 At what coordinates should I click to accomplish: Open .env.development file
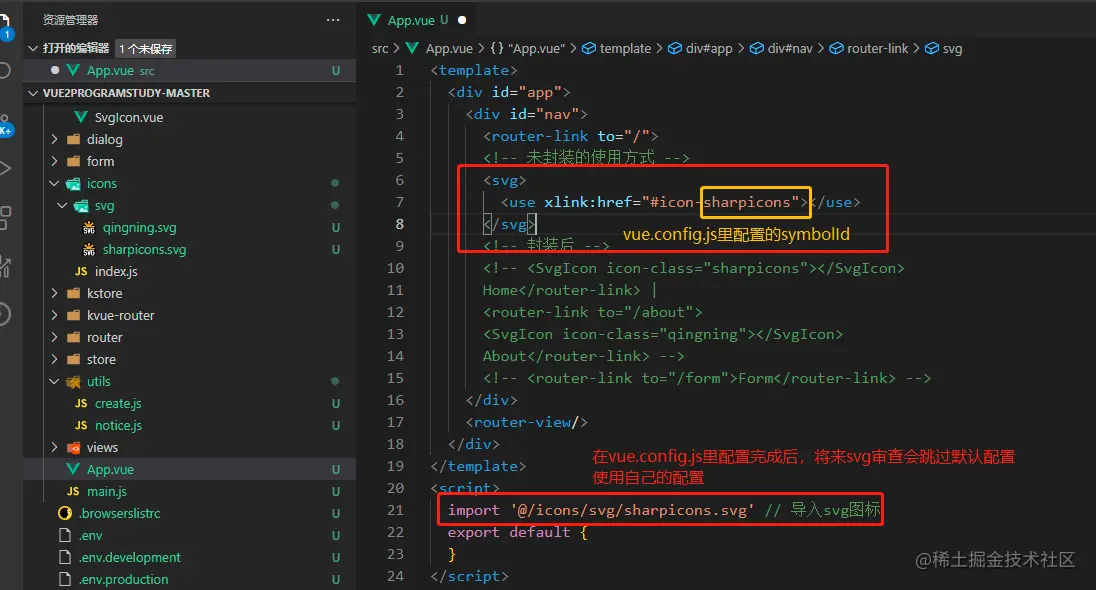(x=129, y=557)
